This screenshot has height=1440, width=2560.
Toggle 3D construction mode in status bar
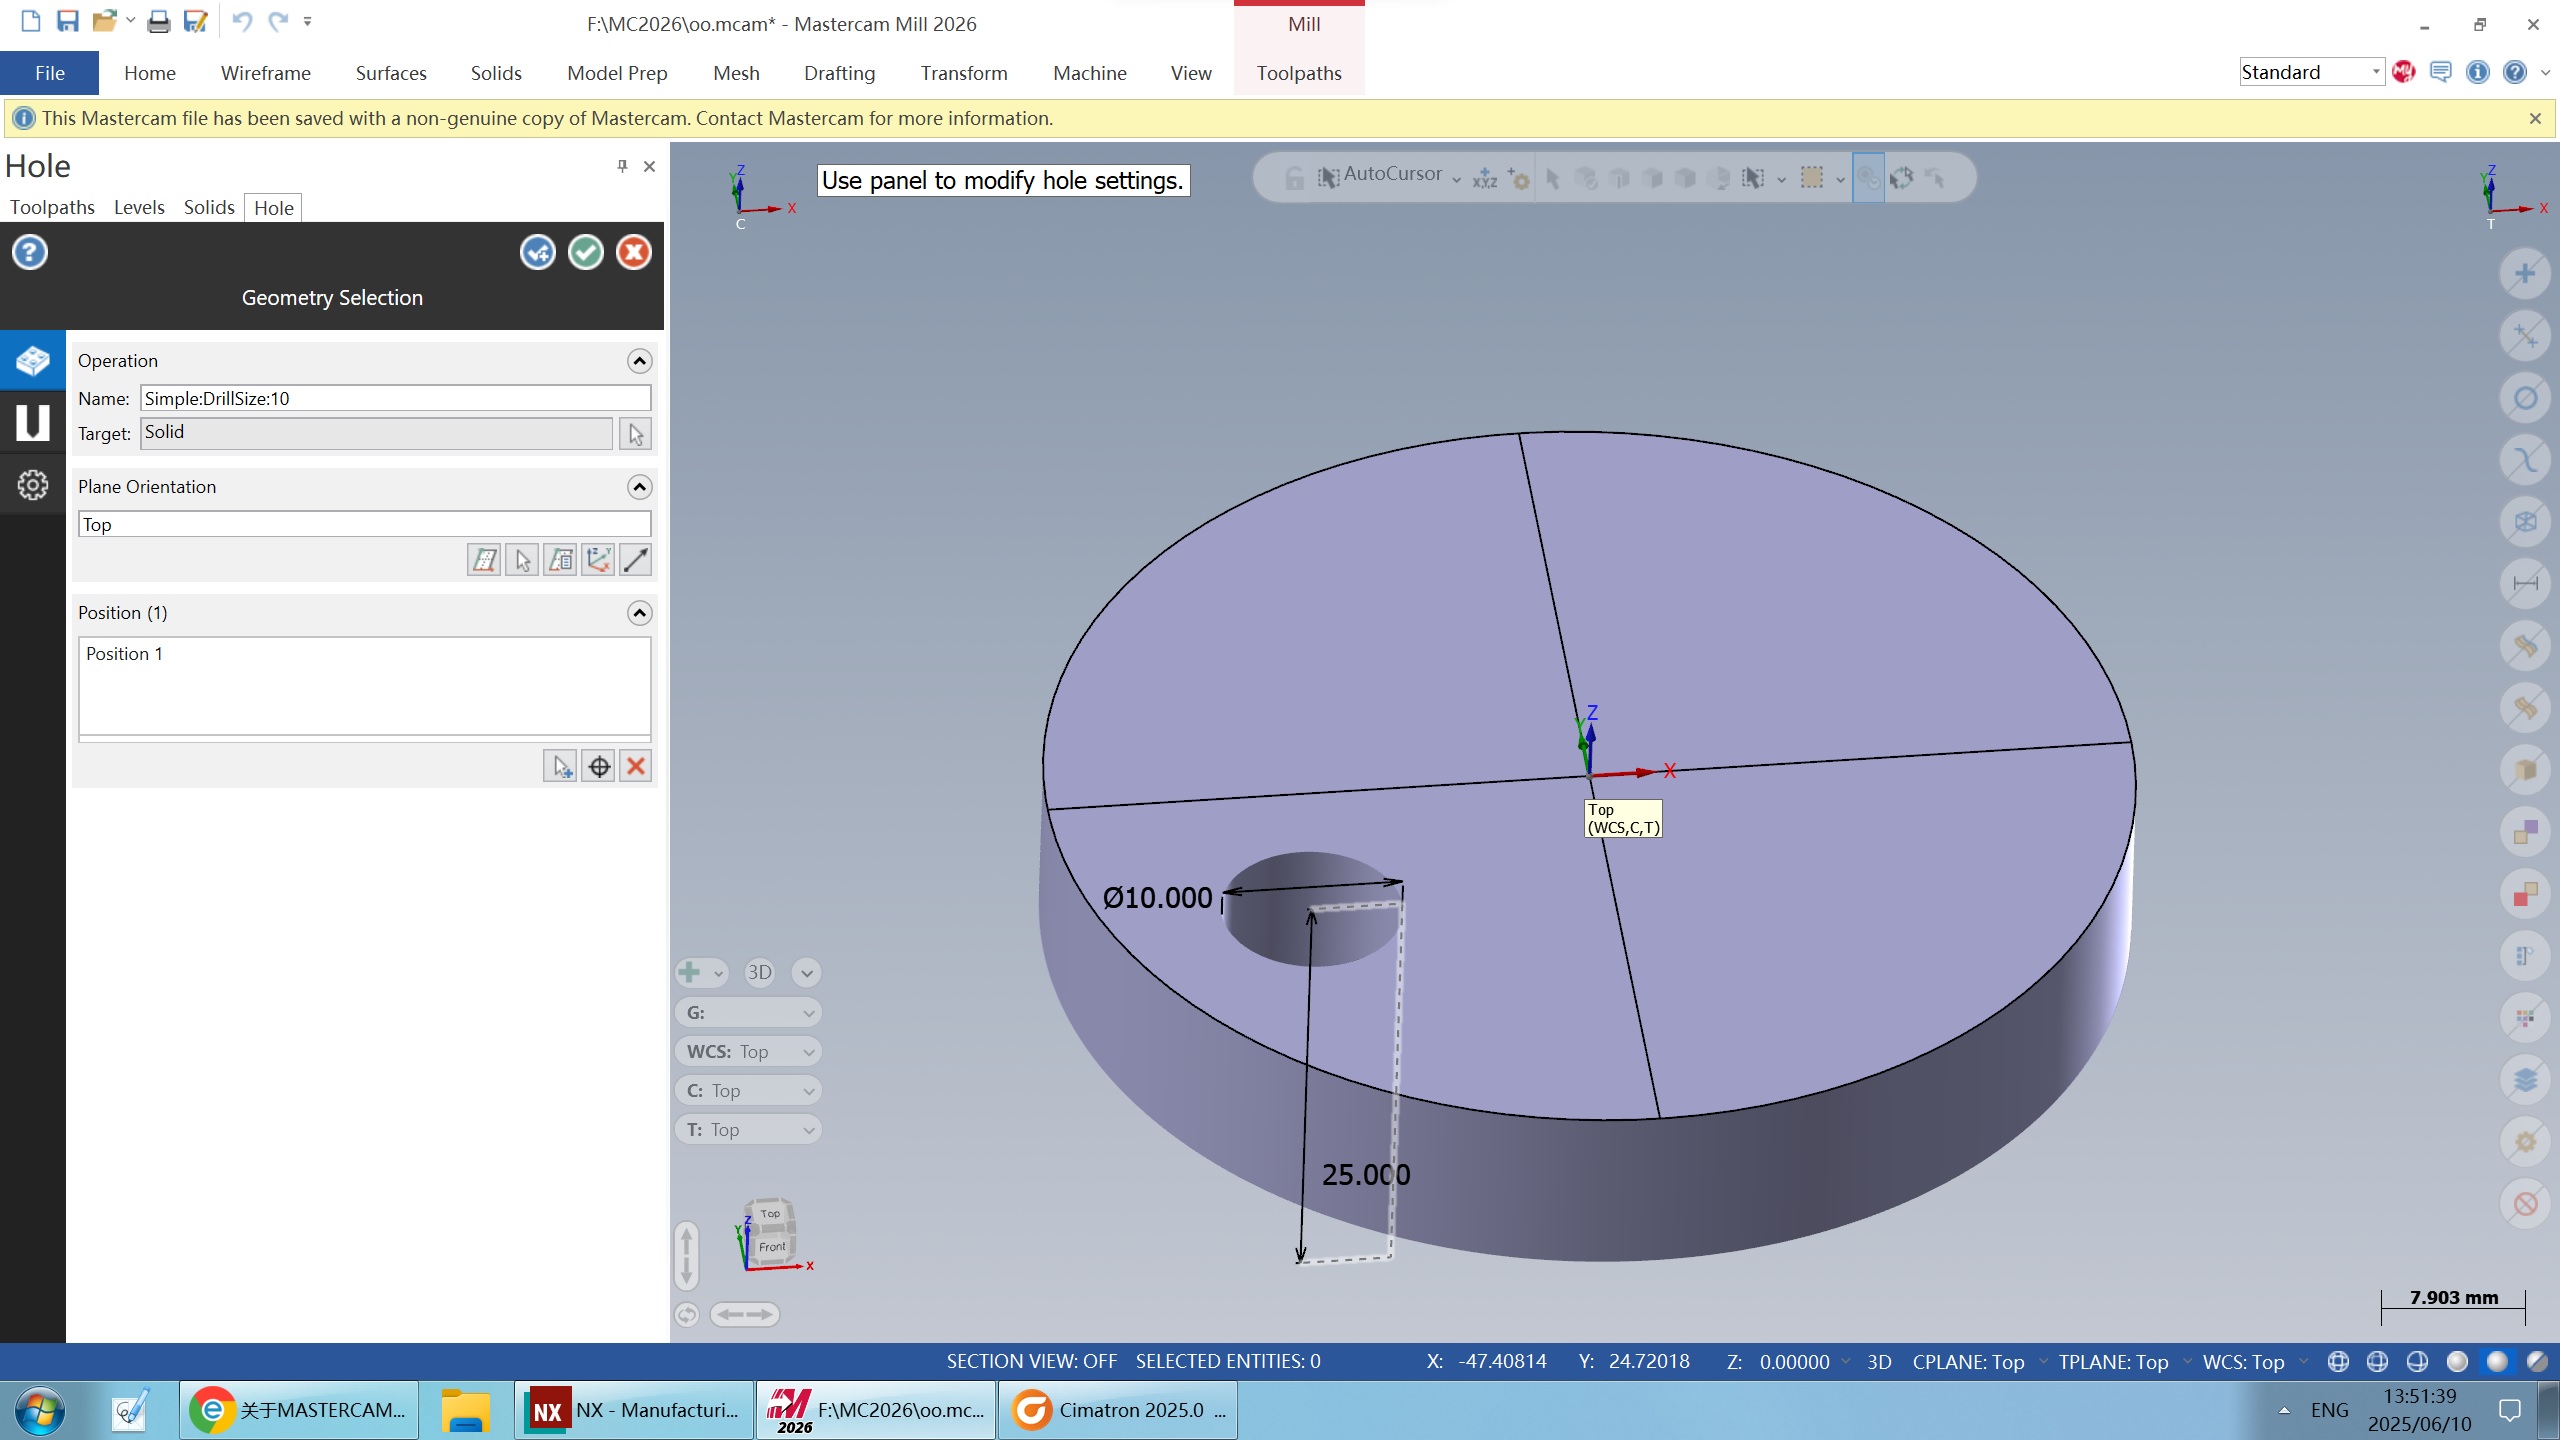click(1879, 1362)
